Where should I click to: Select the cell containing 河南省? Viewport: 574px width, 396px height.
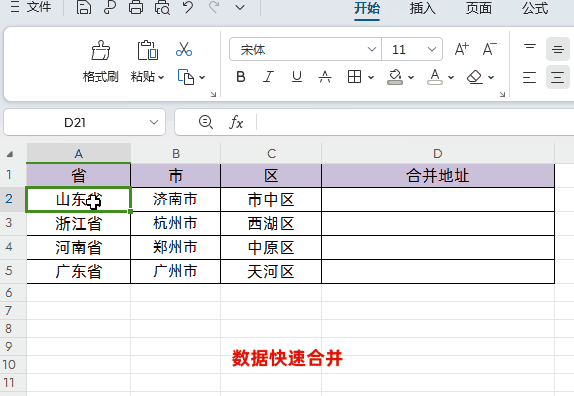point(79,247)
